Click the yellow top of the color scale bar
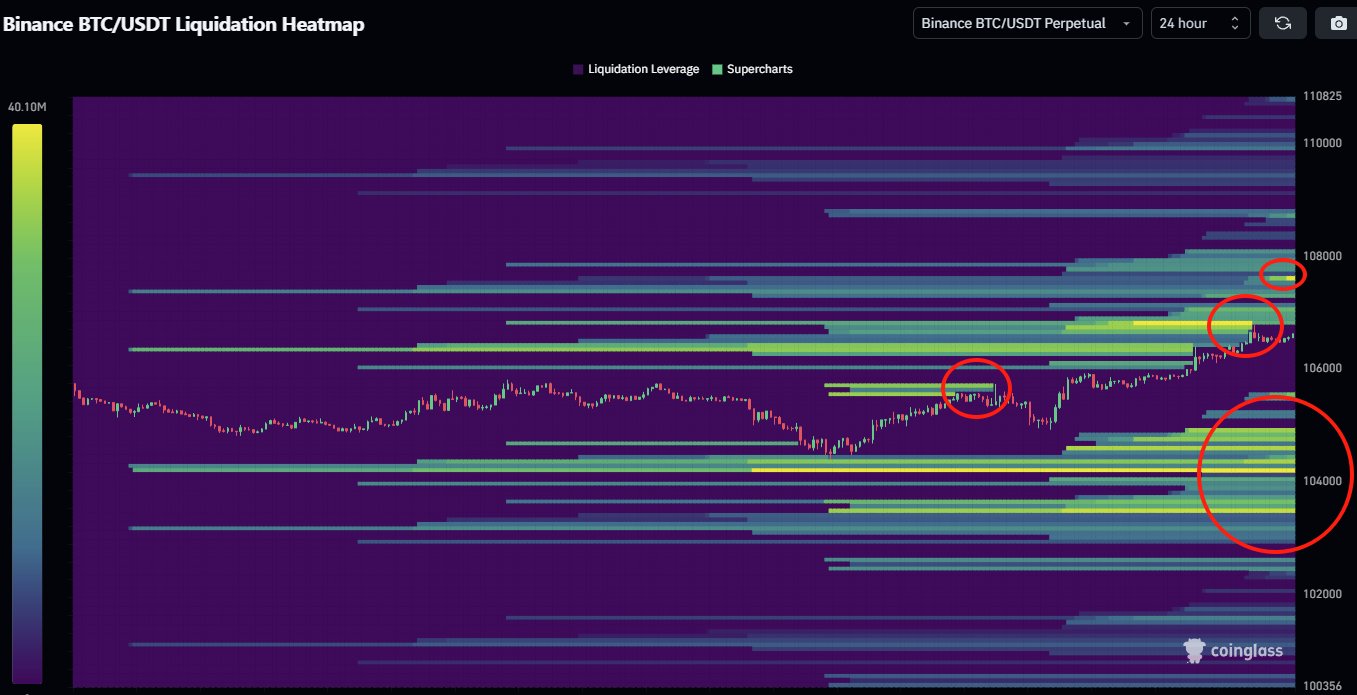1357x695 pixels. 27,135
